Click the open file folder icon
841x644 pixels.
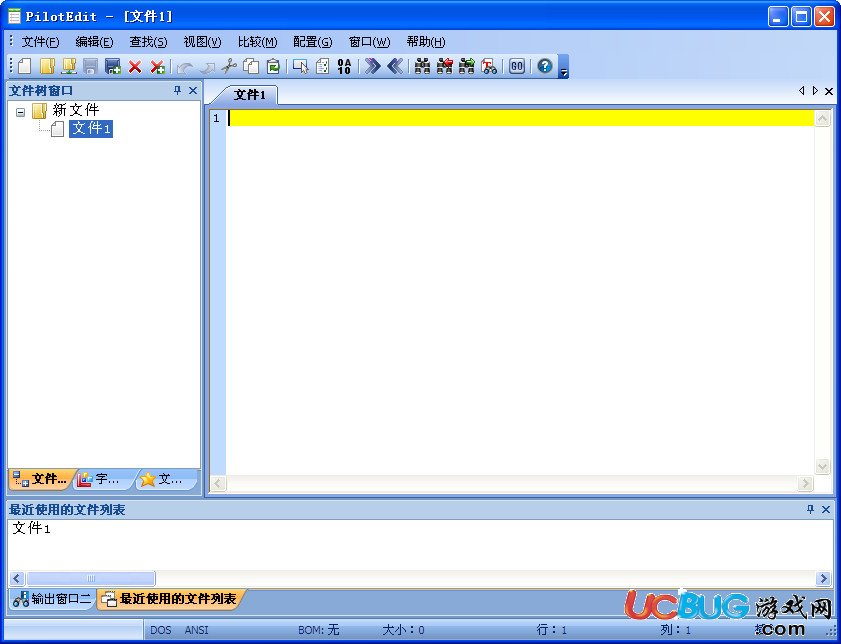tap(47, 66)
